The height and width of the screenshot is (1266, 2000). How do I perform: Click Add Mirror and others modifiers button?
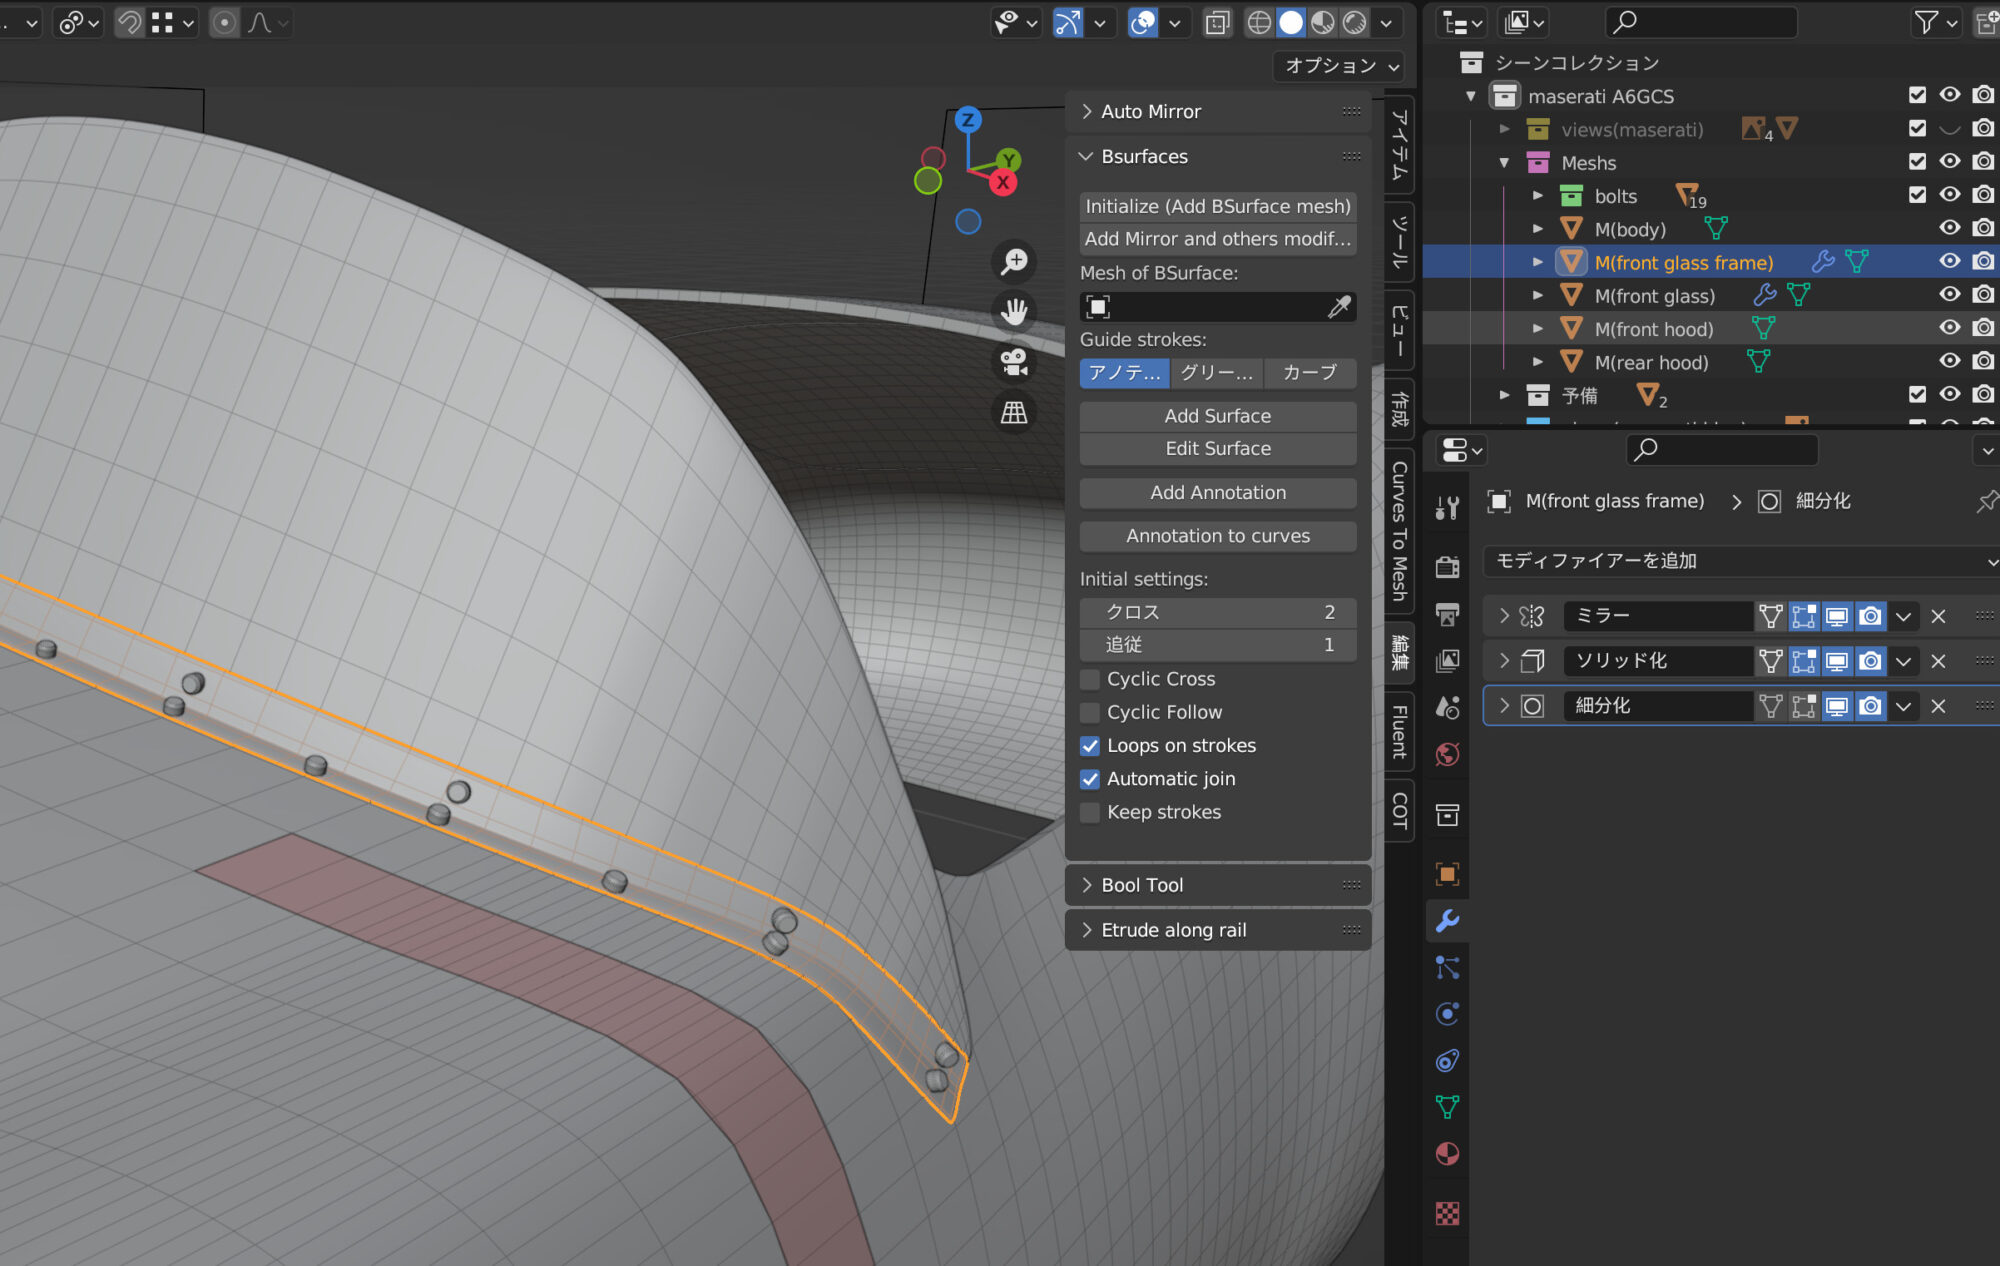coord(1218,239)
